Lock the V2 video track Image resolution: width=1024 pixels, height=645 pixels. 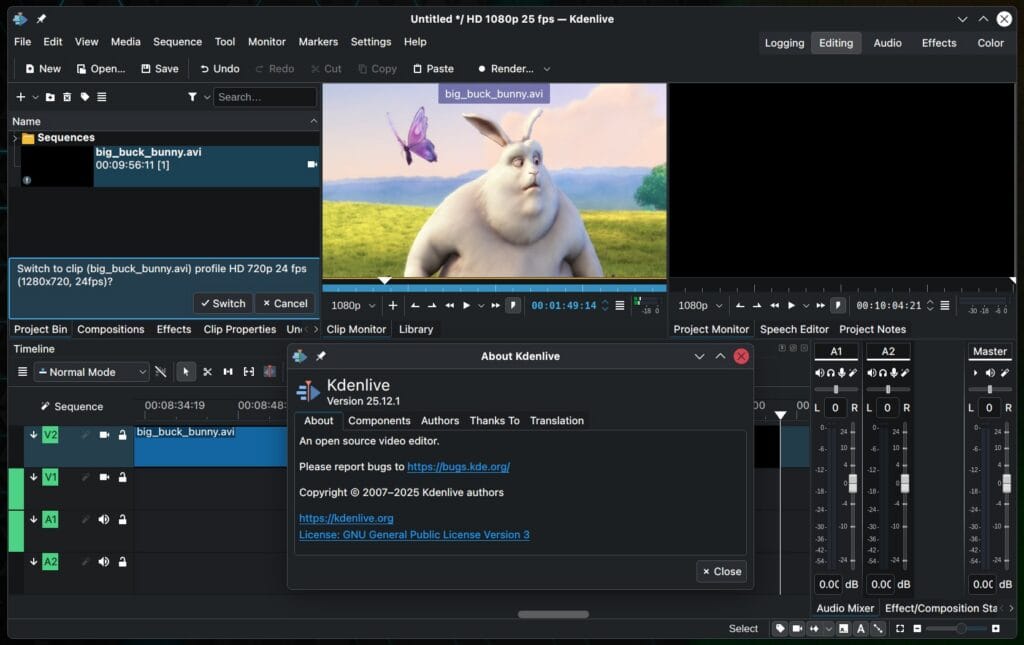coord(124,435)
